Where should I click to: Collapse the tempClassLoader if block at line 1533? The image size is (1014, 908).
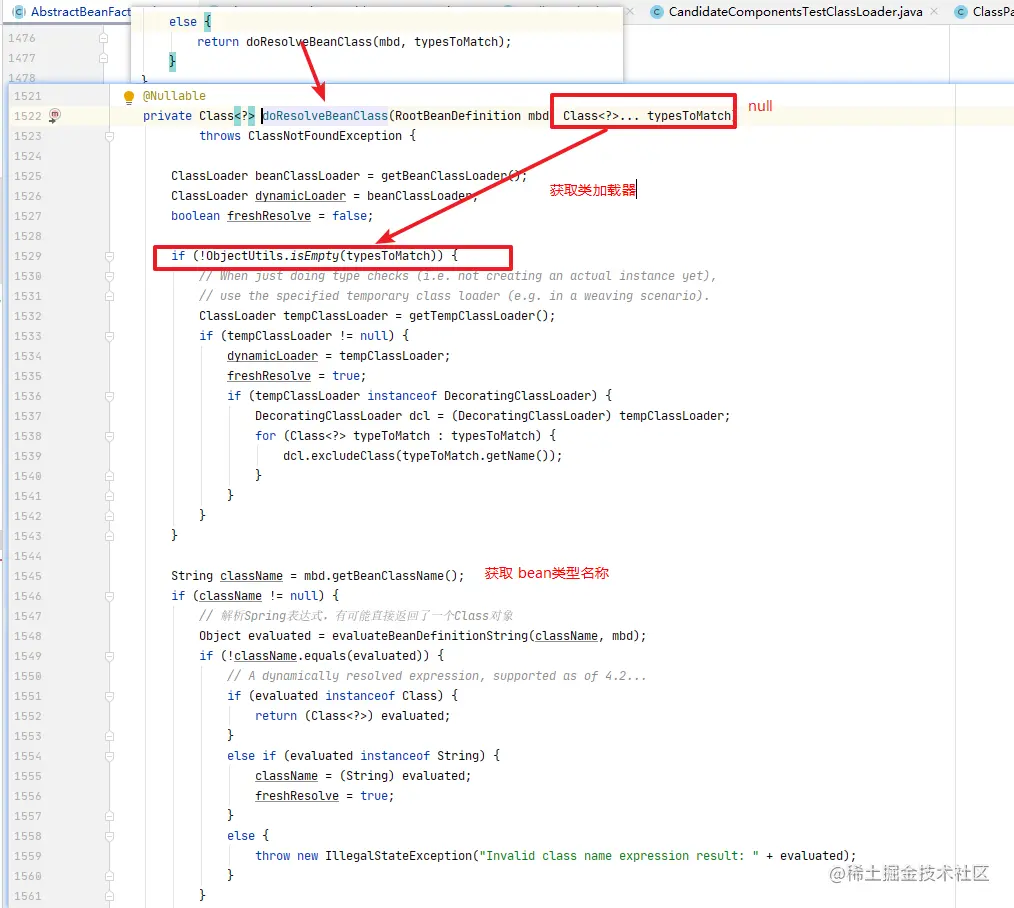(x=109, y=336)
